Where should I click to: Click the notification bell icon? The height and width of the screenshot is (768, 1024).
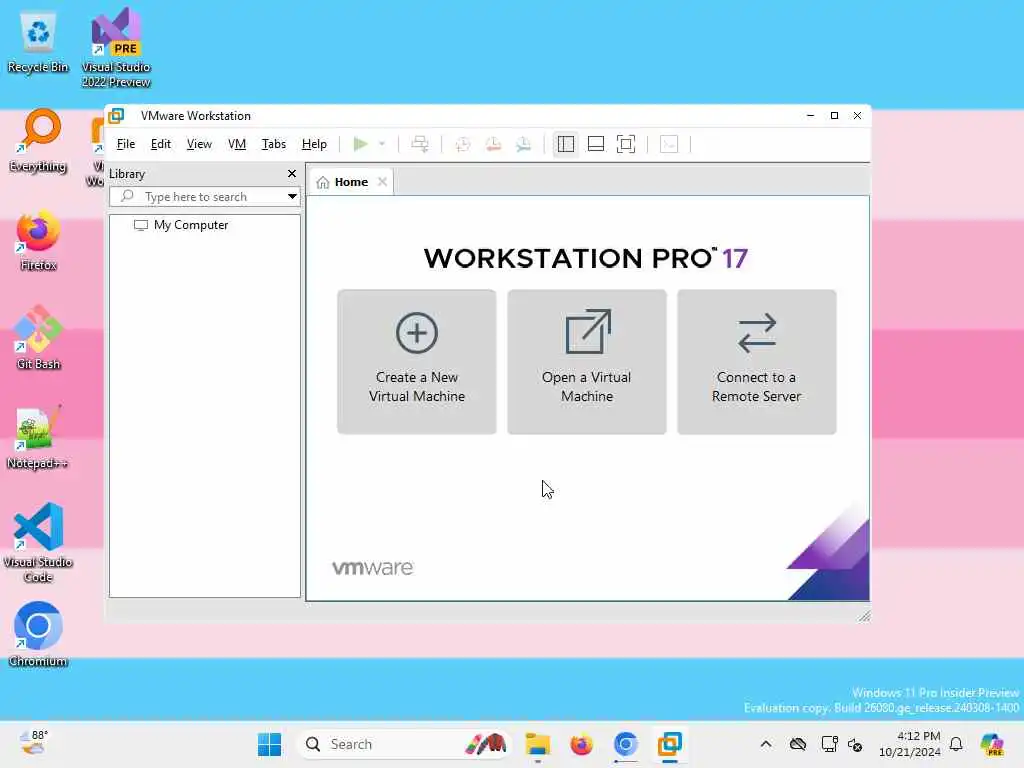pyautogui.click(x=956, y=744)
